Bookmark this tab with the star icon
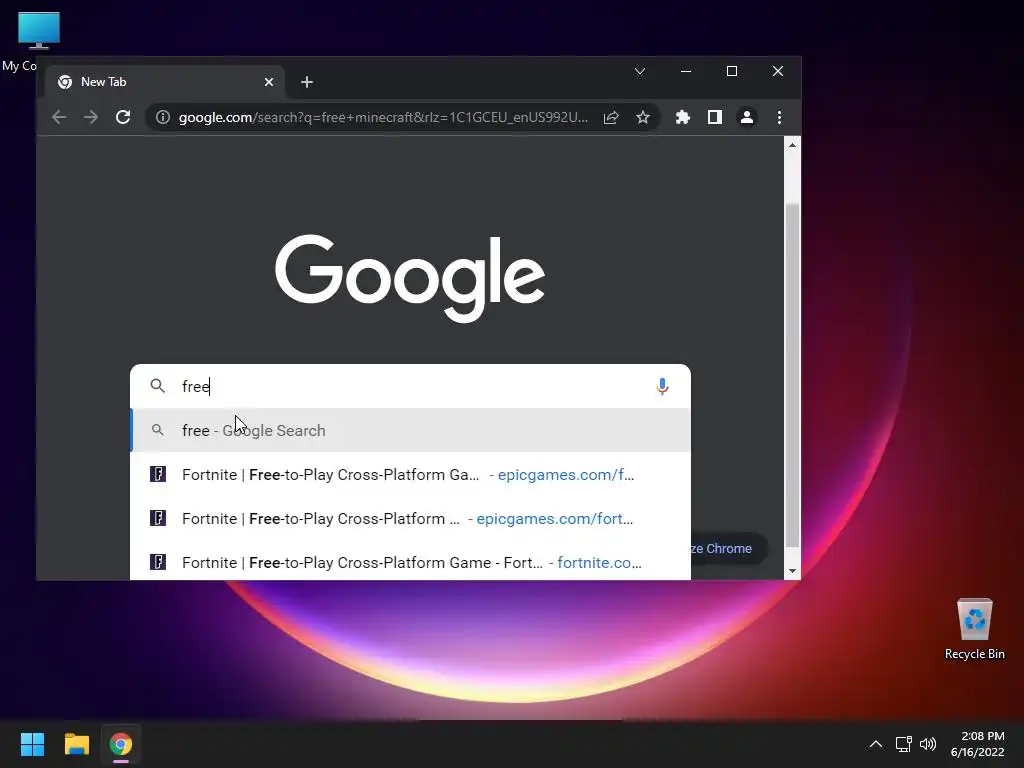The image size is (1024, 768). point(643,118)
